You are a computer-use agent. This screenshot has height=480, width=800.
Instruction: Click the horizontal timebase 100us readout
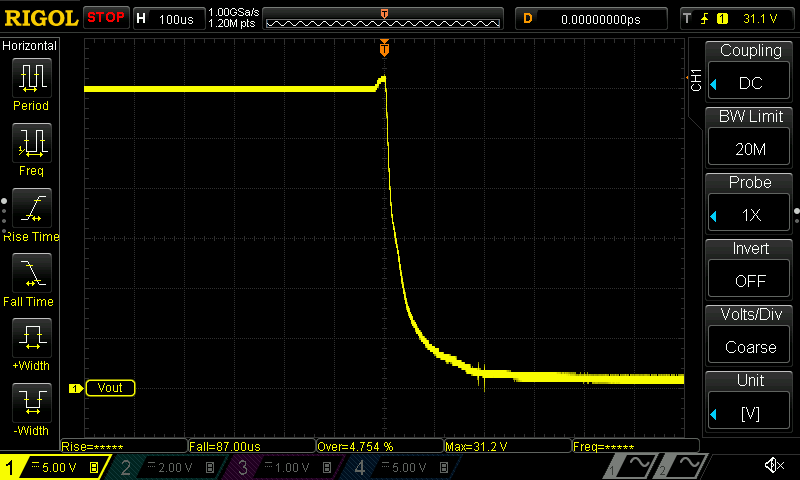click(x=176, y=19)
